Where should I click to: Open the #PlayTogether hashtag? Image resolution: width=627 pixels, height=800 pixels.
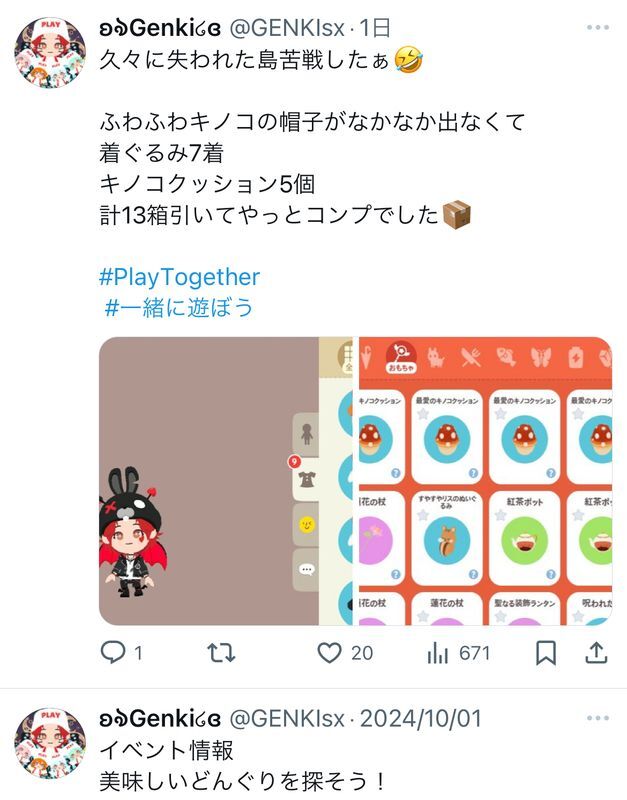179,277
